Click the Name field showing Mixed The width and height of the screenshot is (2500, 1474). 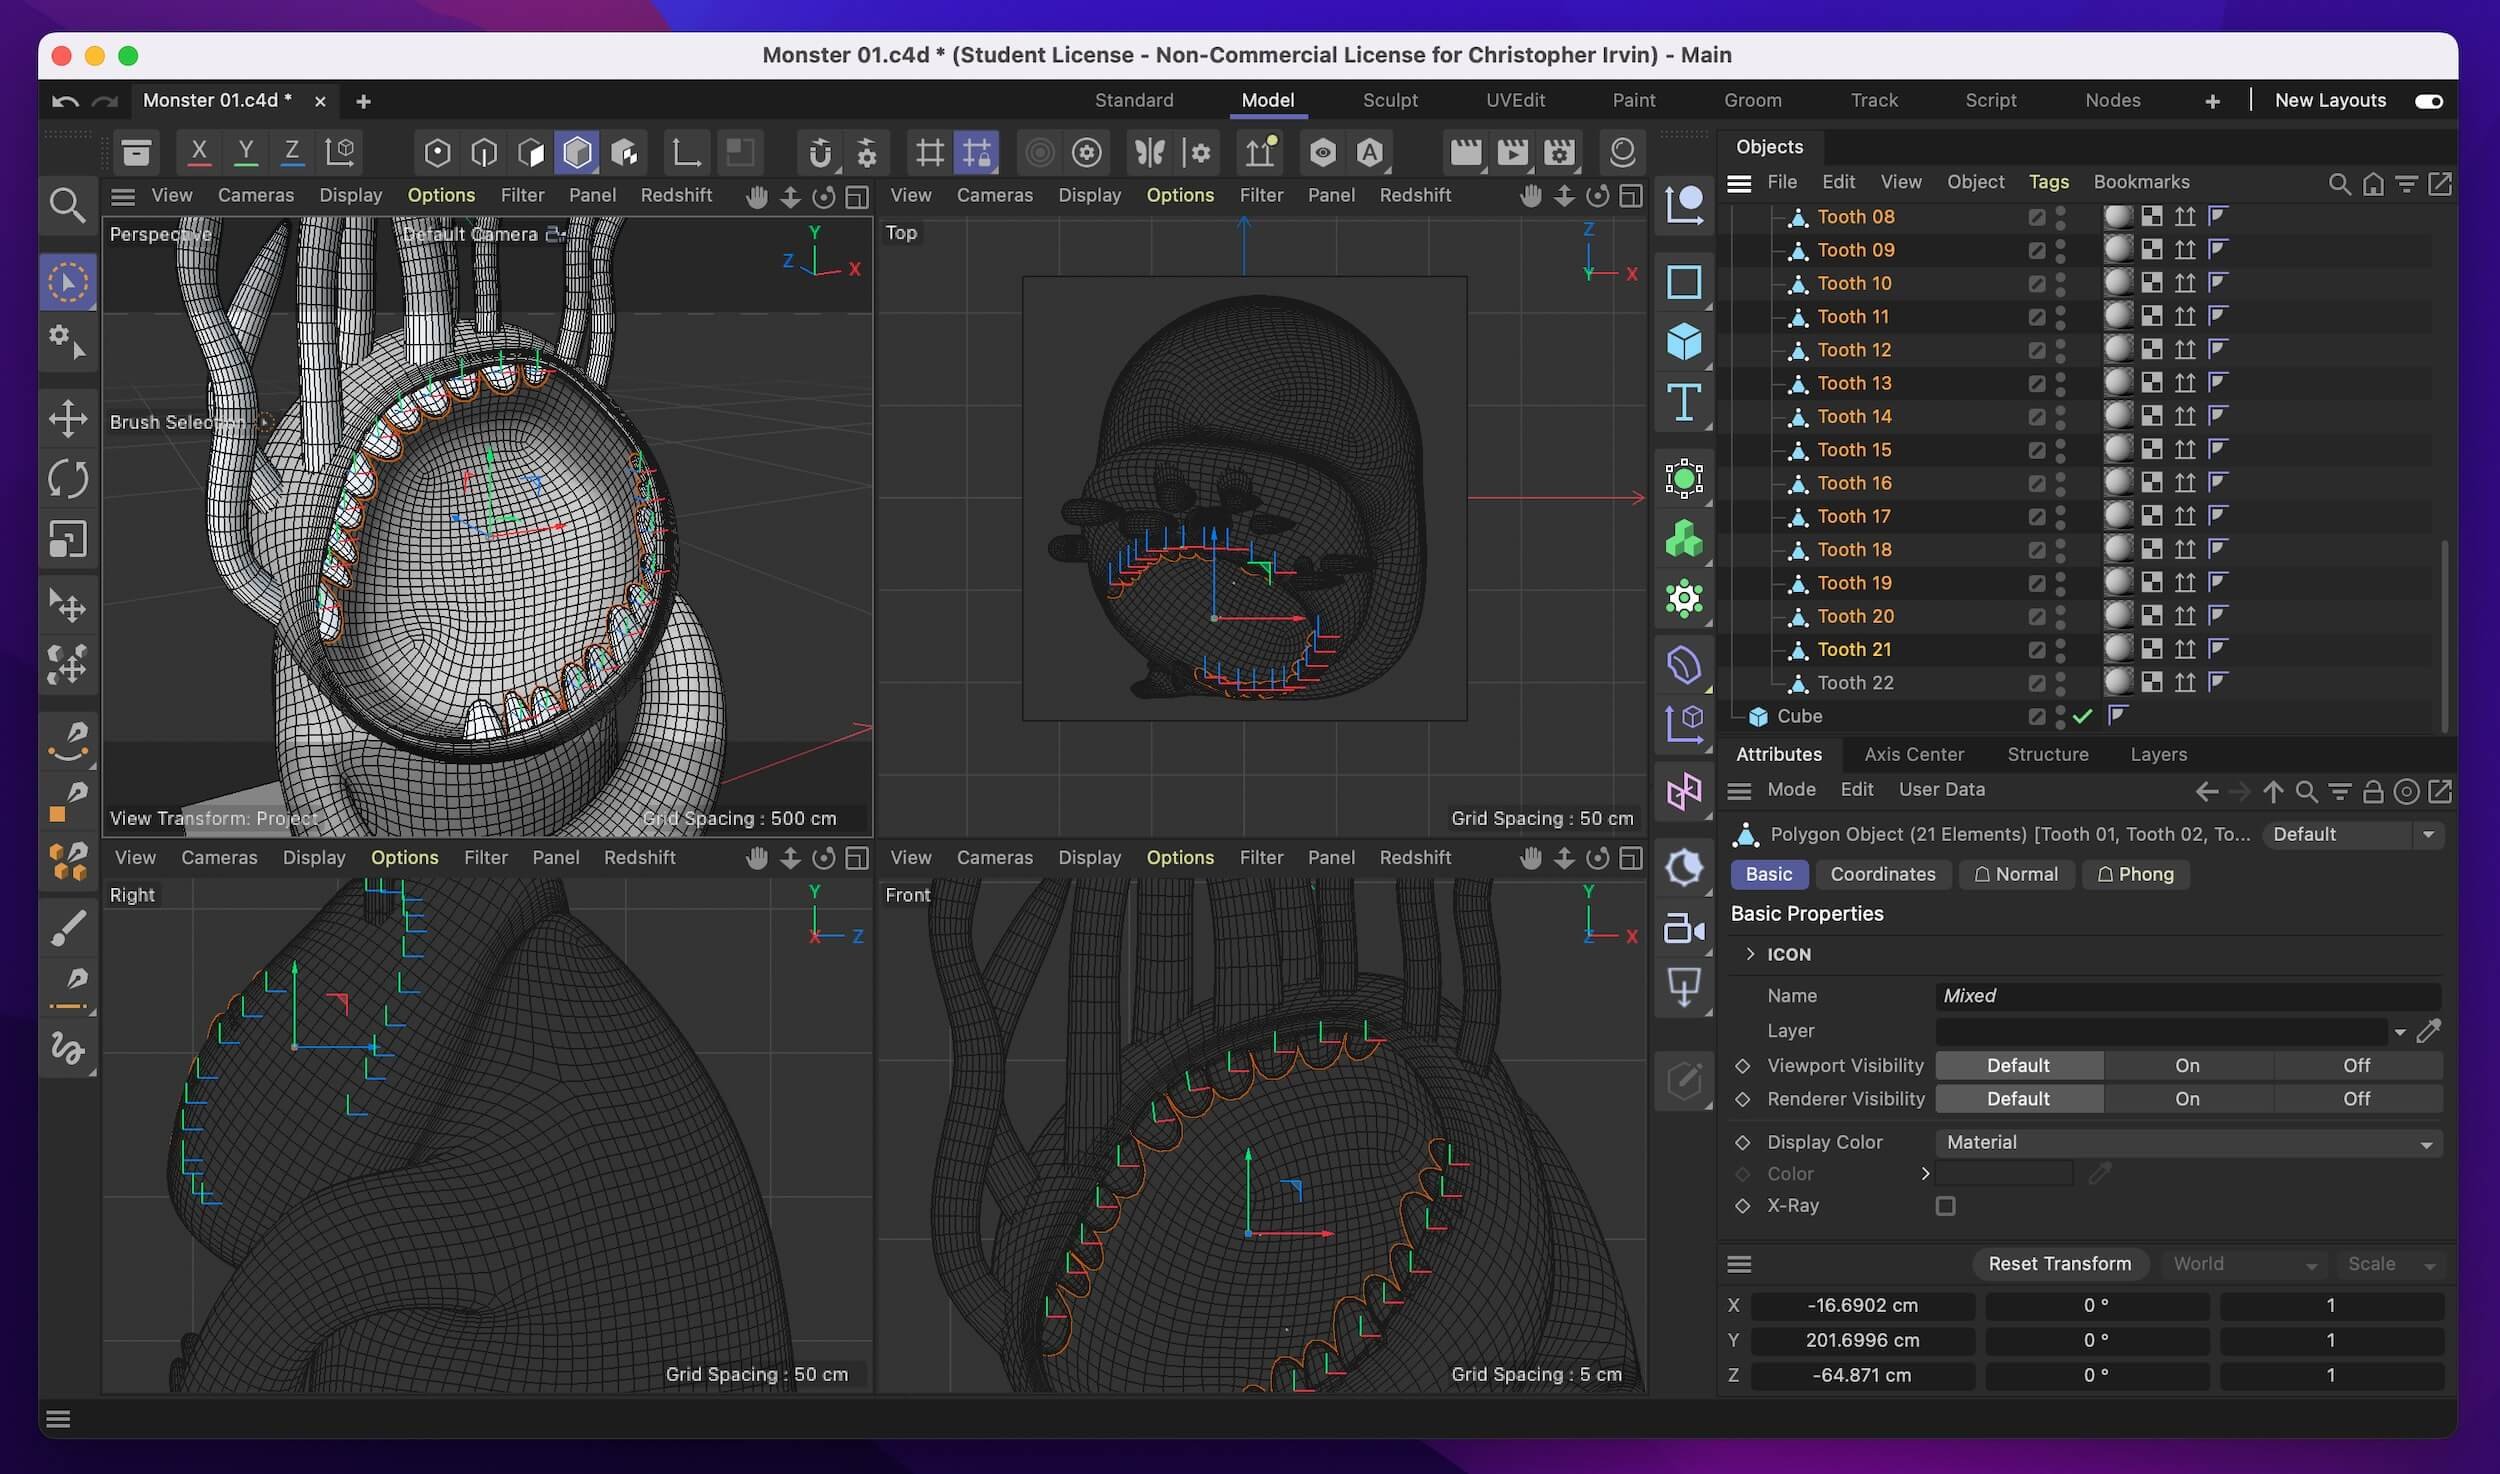point(2188,996)
